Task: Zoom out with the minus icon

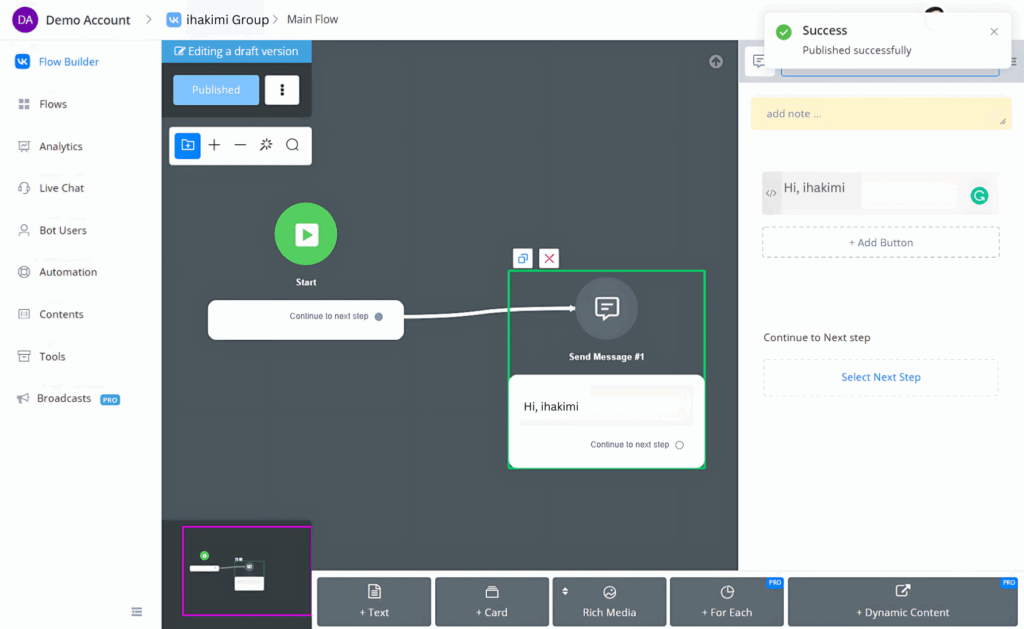Action: 240,145
